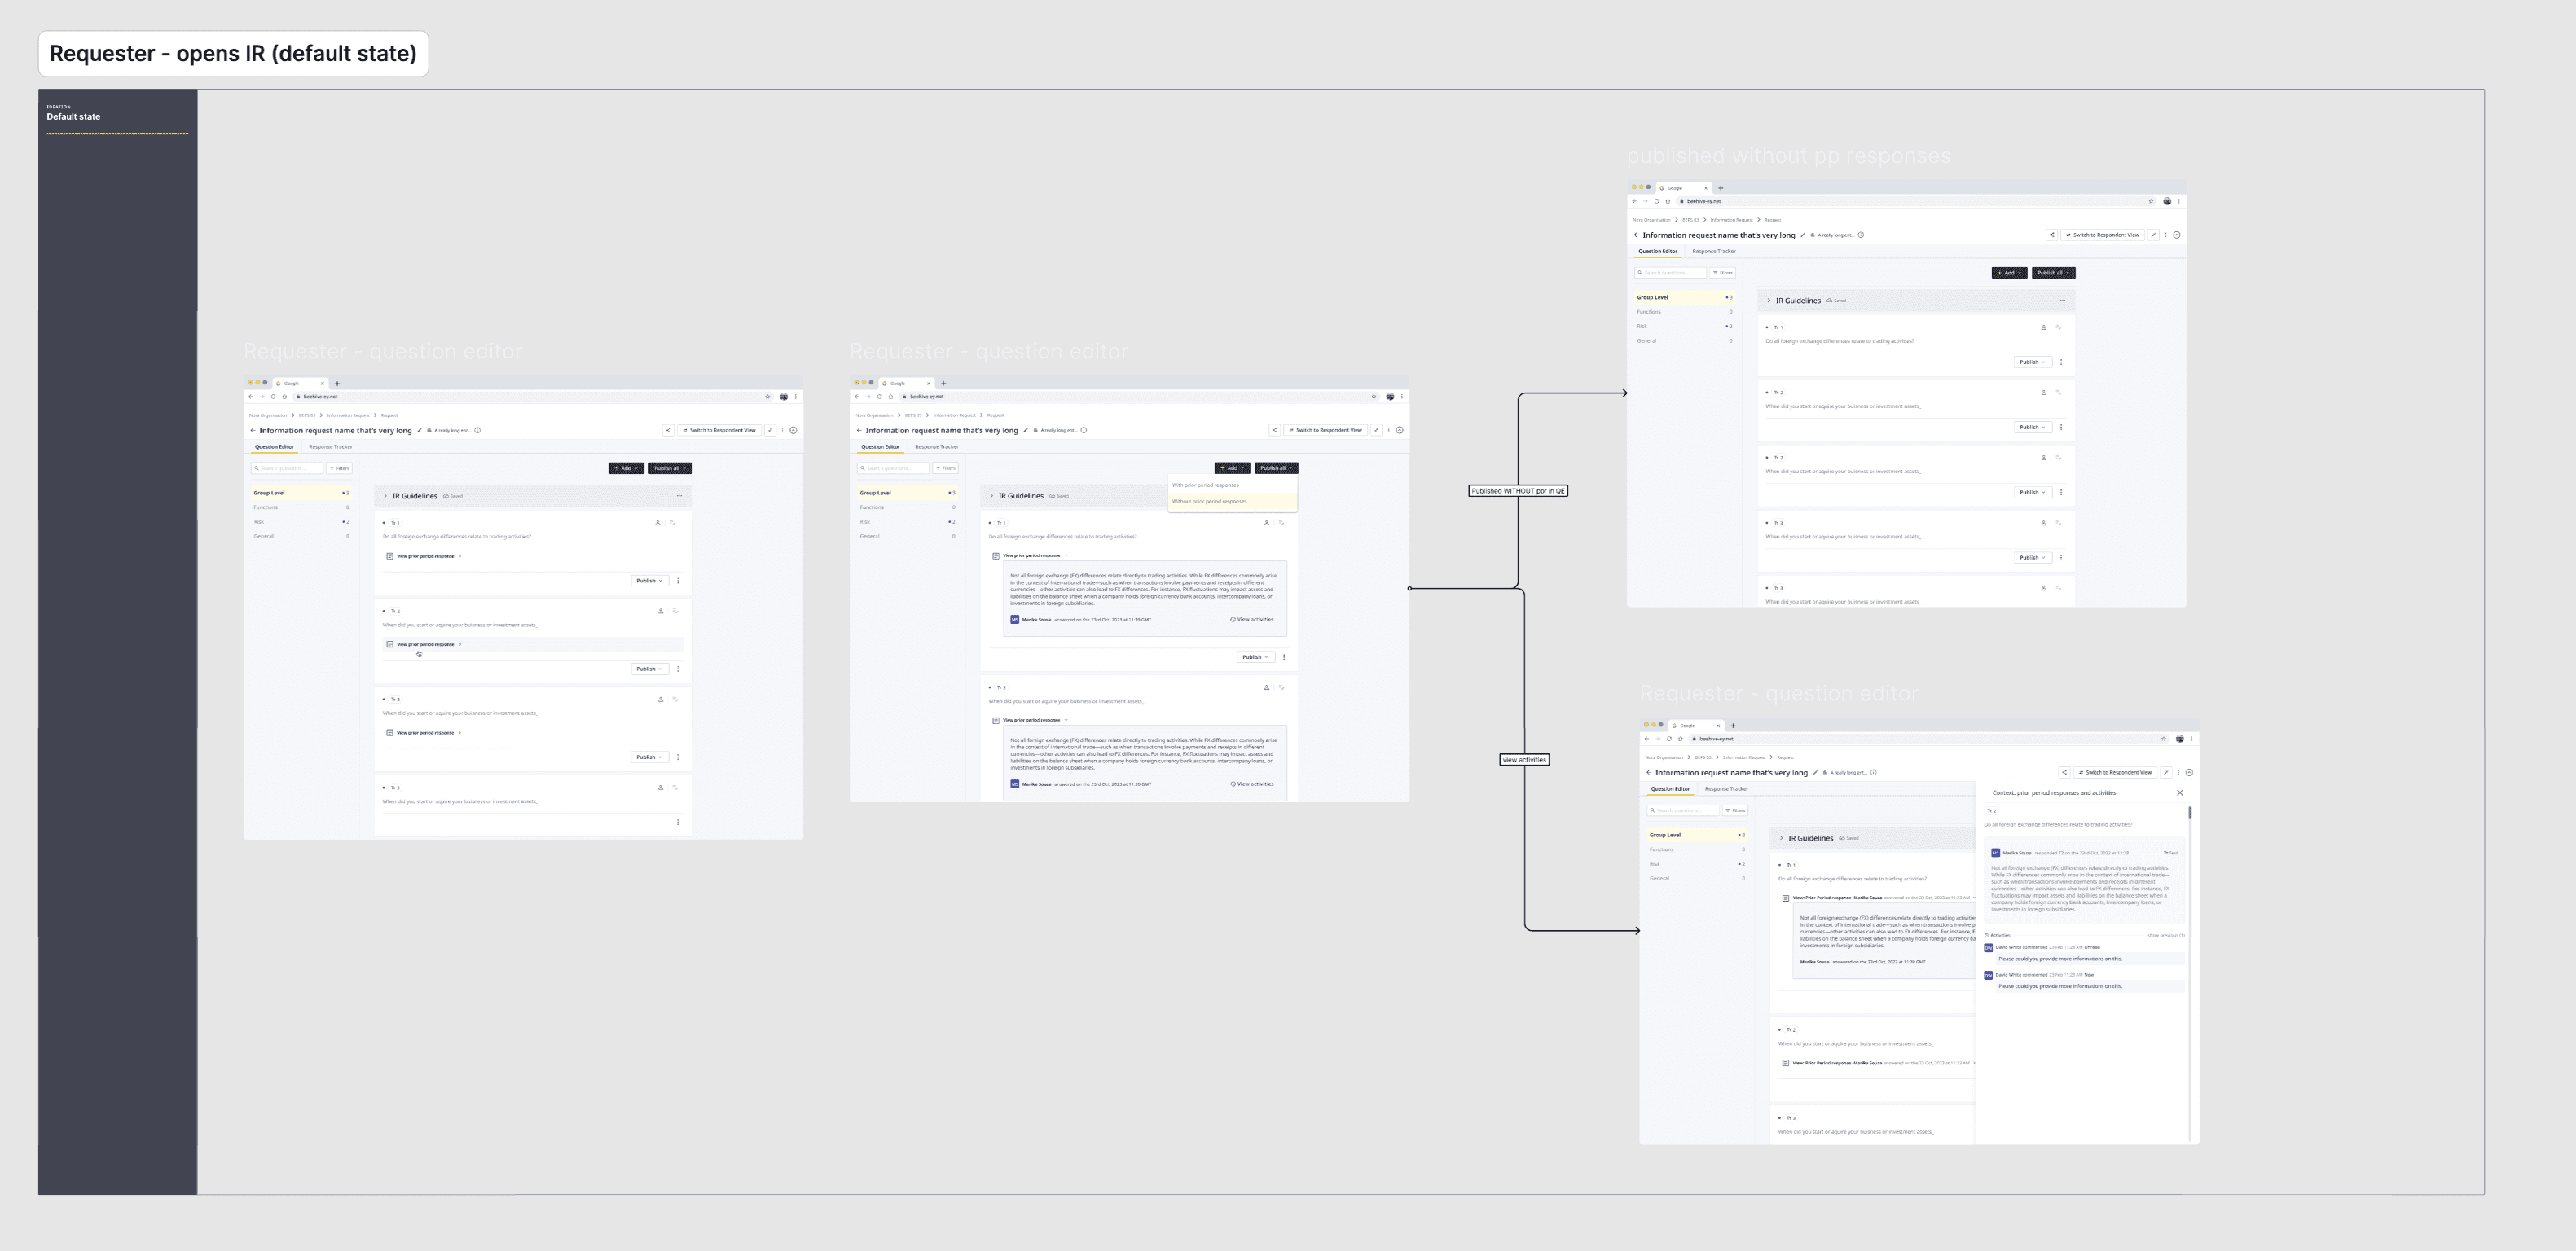
Task: Click the back arrow beside the title in dropdown-open mockup
Action: pyautogui.click(x=859, y=431)
